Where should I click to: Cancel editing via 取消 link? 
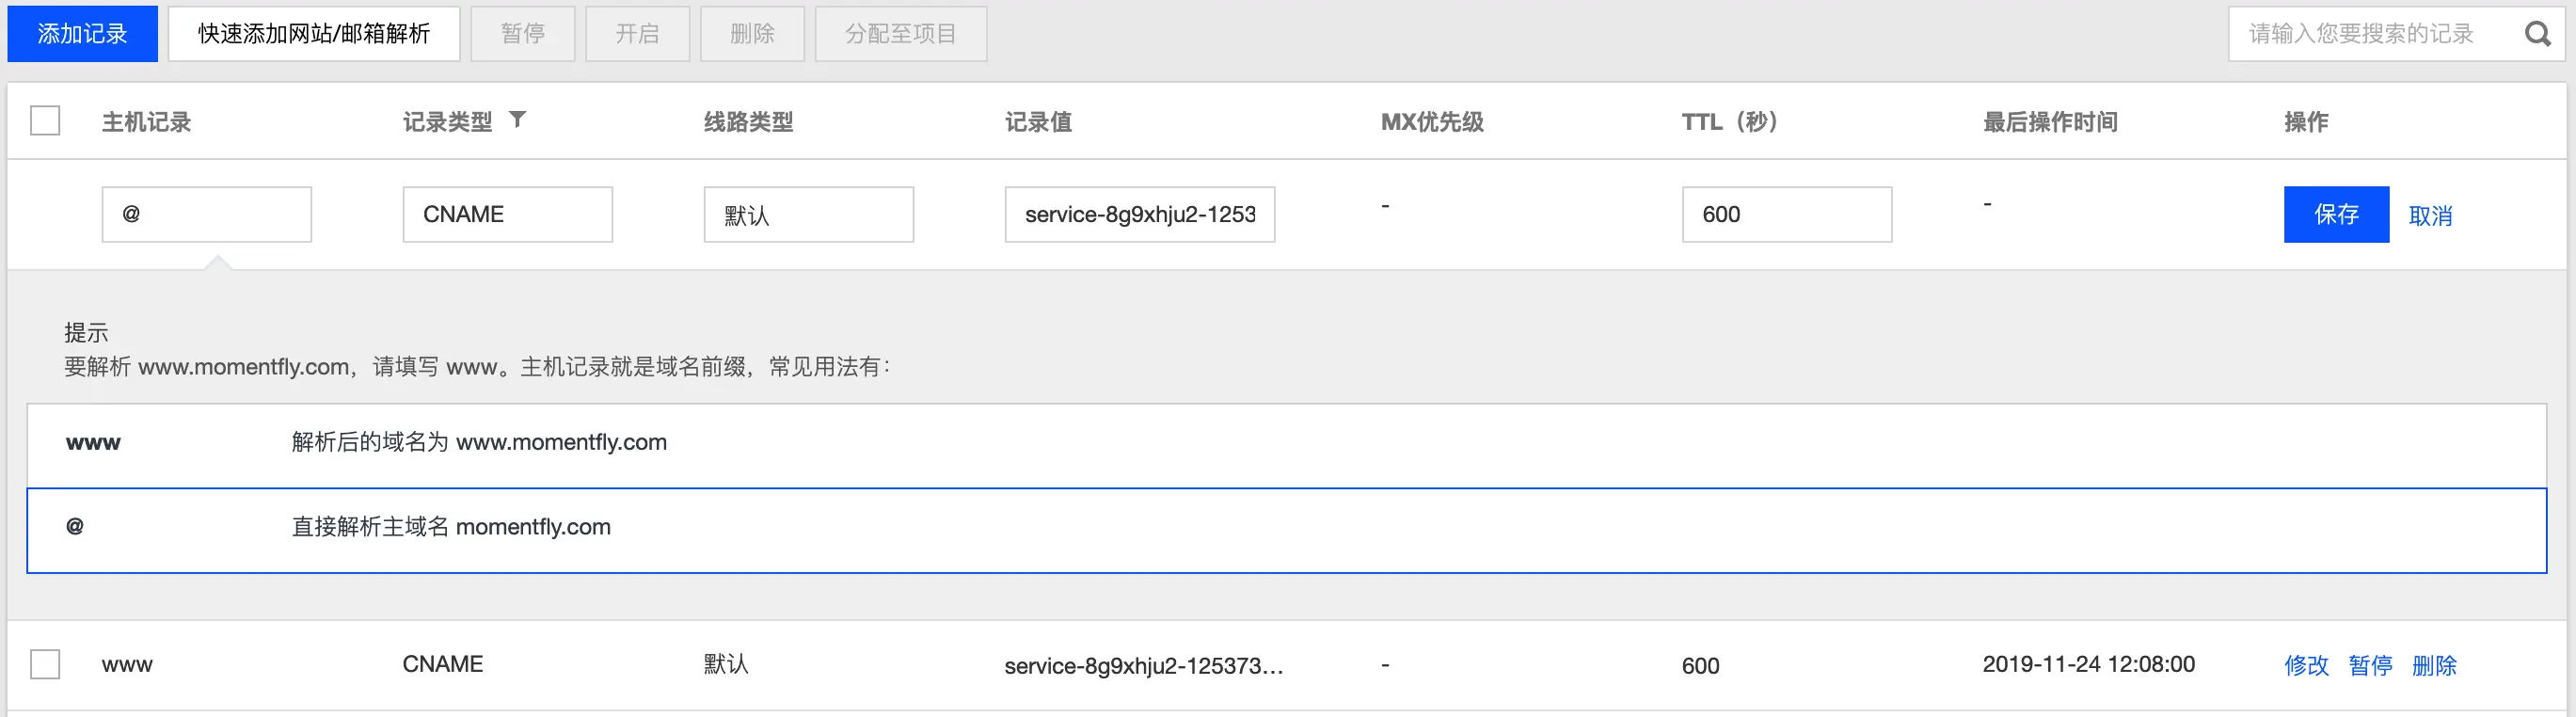click(x=2431, y=216)
